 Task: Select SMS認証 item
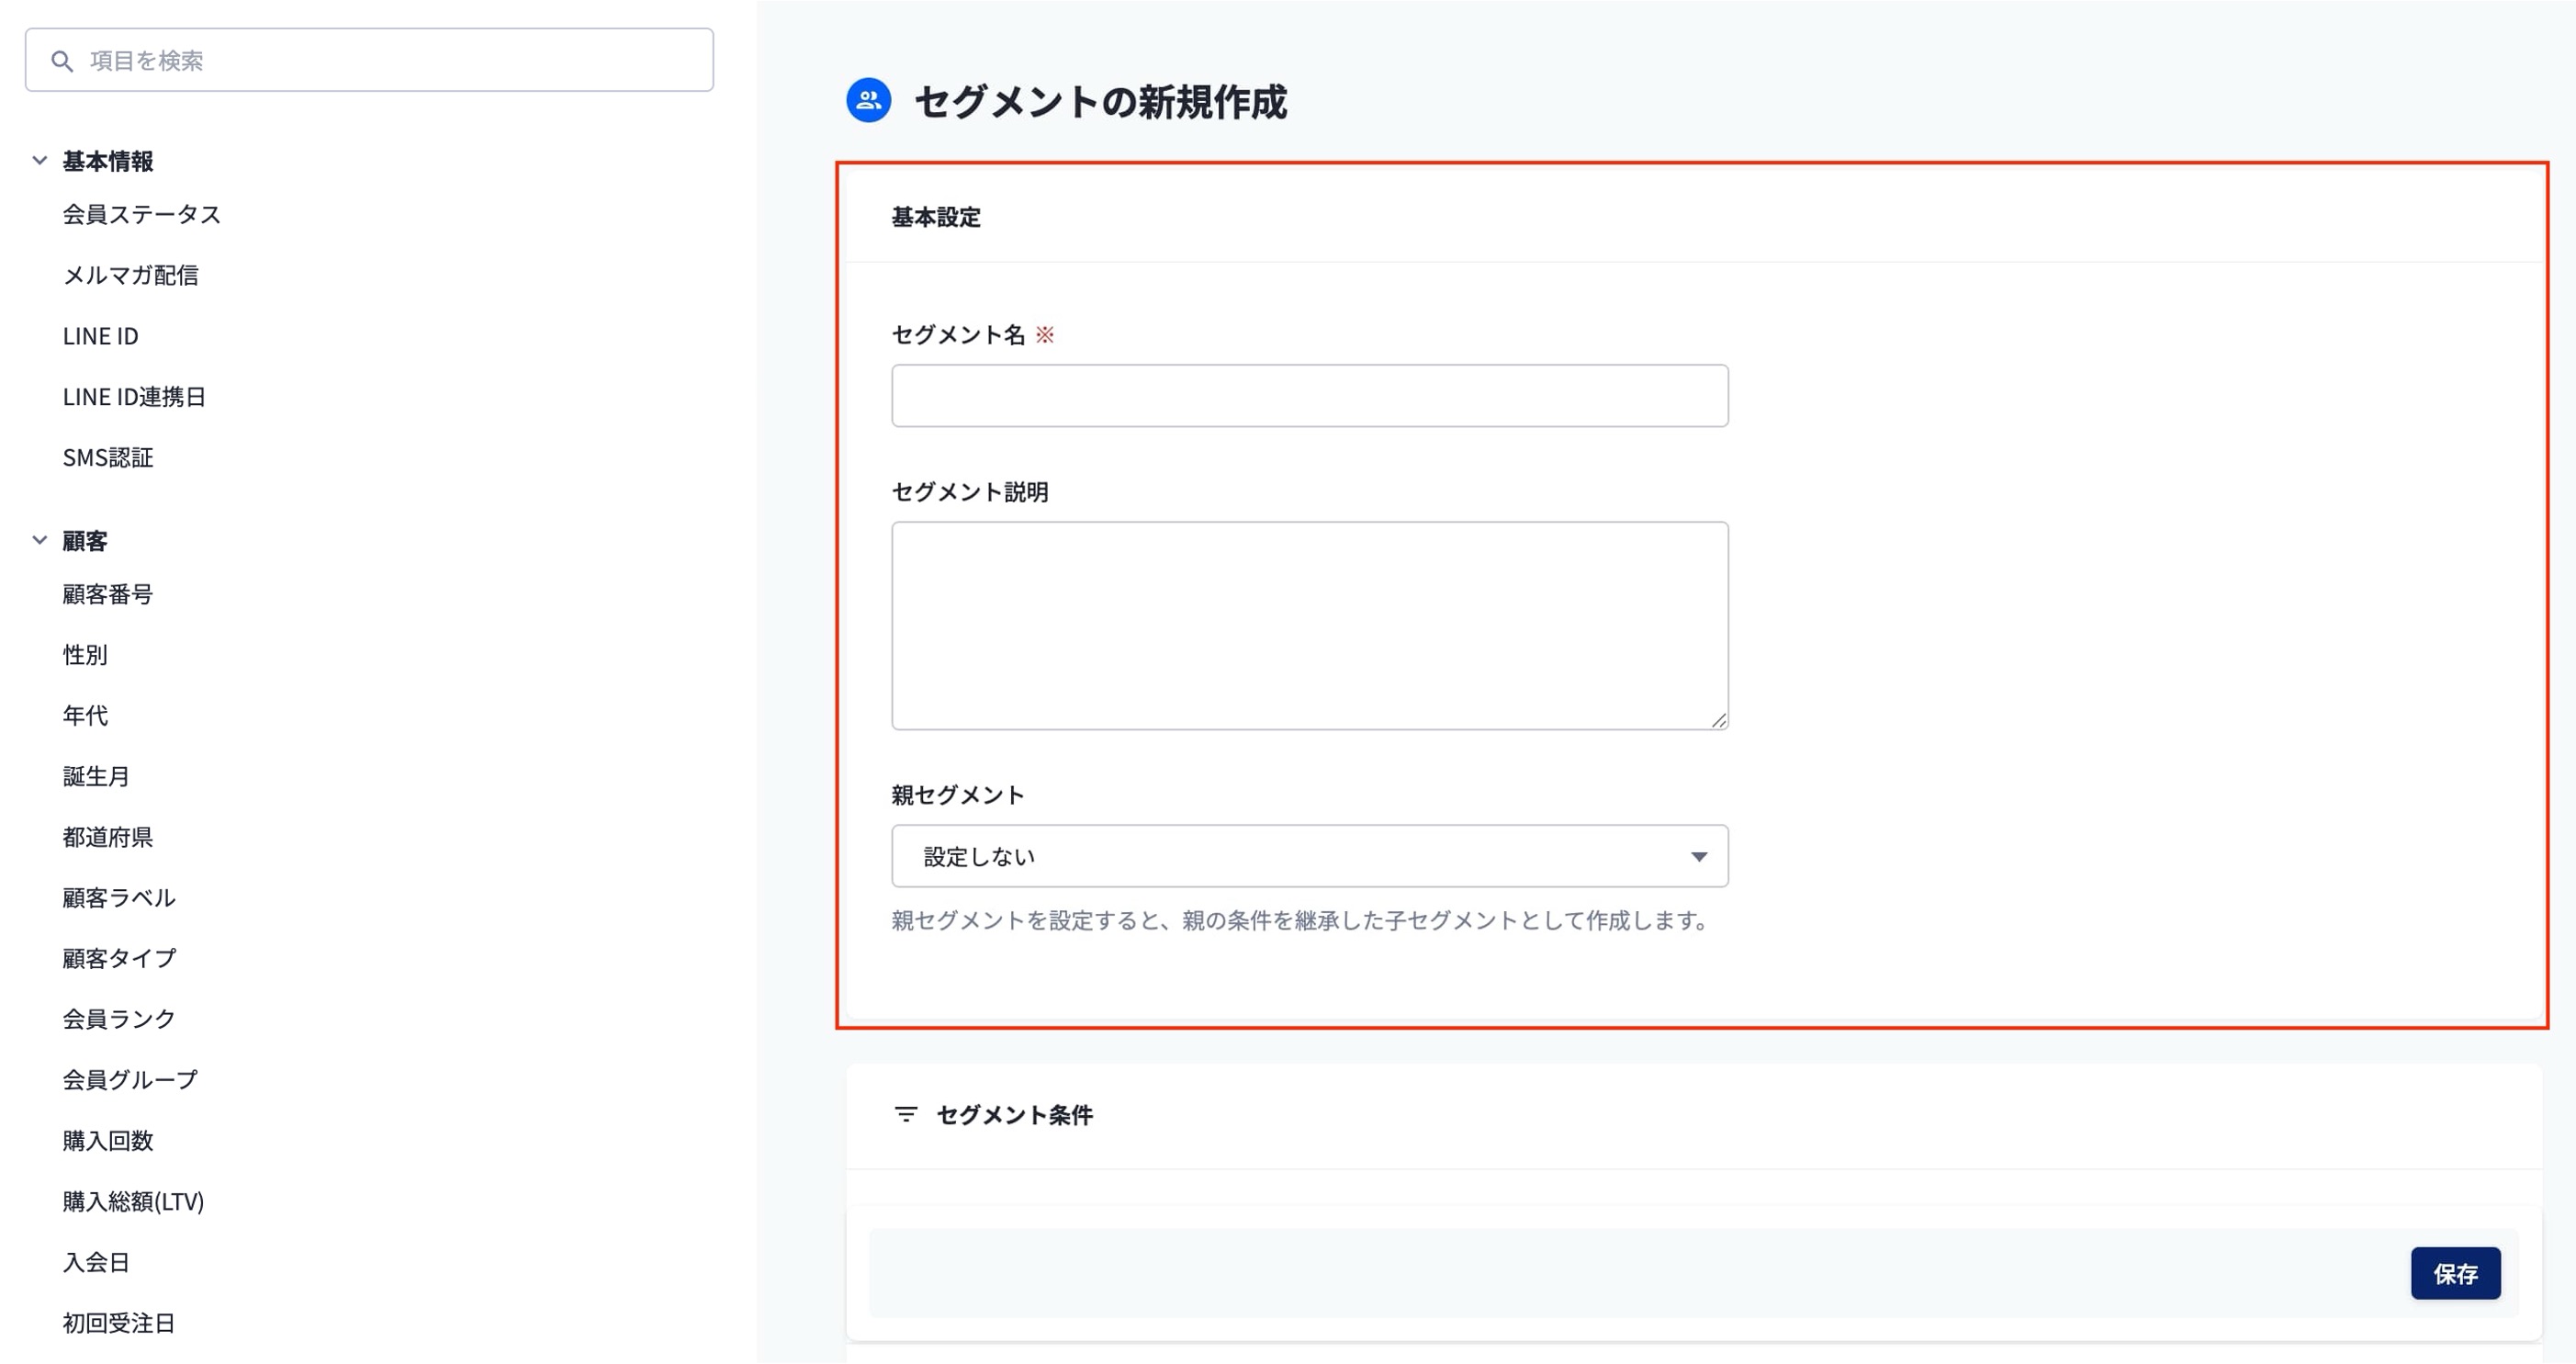click(108, 458)
